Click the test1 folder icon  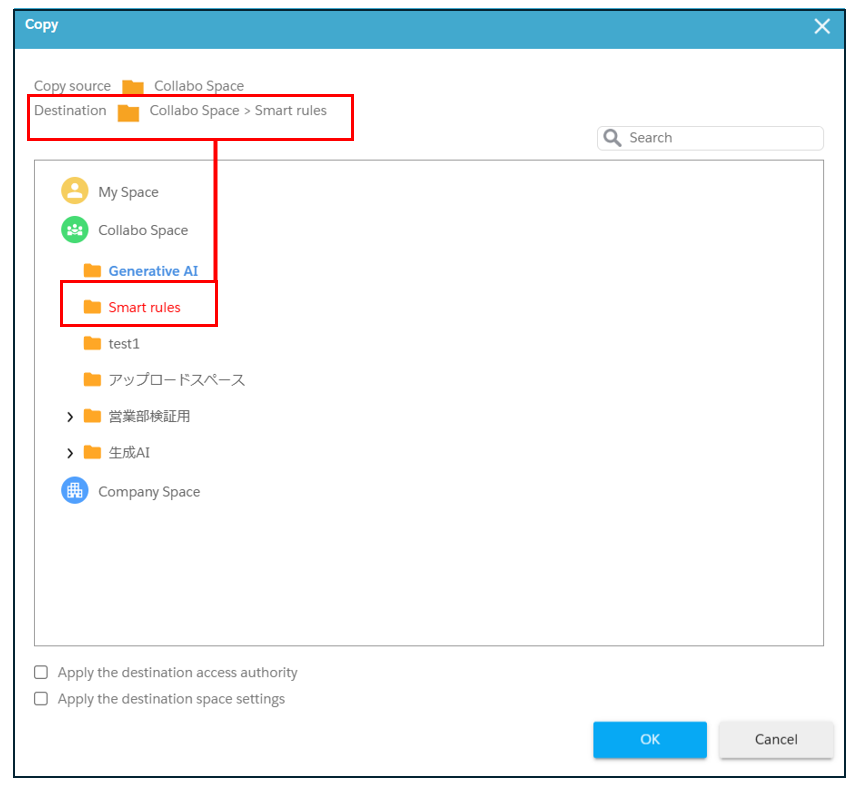92,343
